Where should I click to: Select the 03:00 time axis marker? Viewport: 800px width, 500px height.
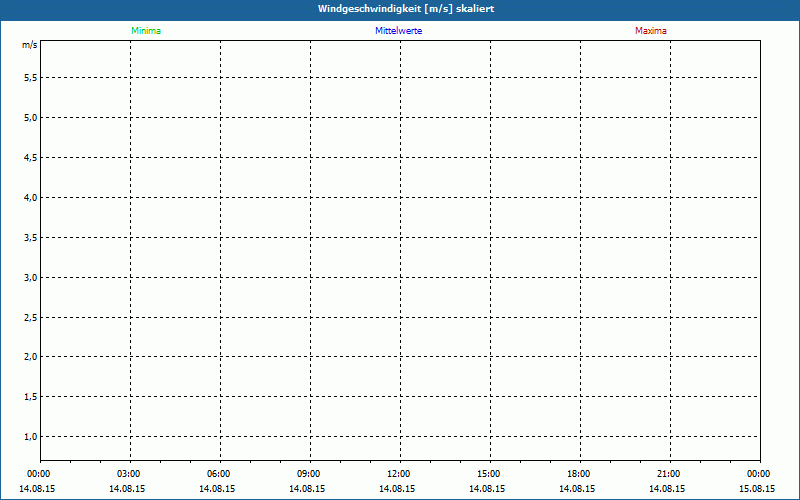pyautogui.click(x=128, y=474)
